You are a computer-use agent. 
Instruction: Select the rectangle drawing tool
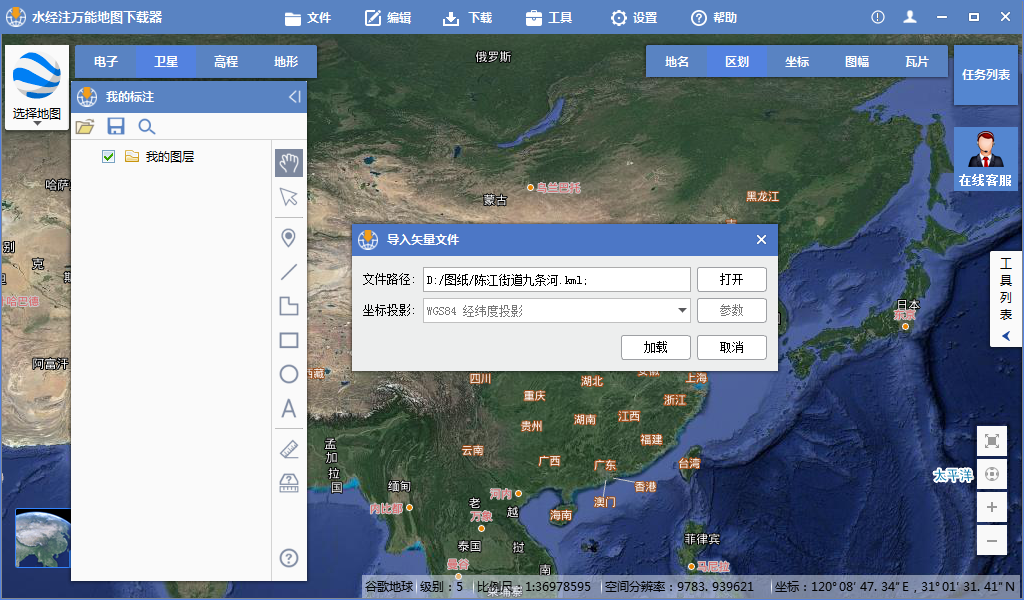click(x=289, y=340)
